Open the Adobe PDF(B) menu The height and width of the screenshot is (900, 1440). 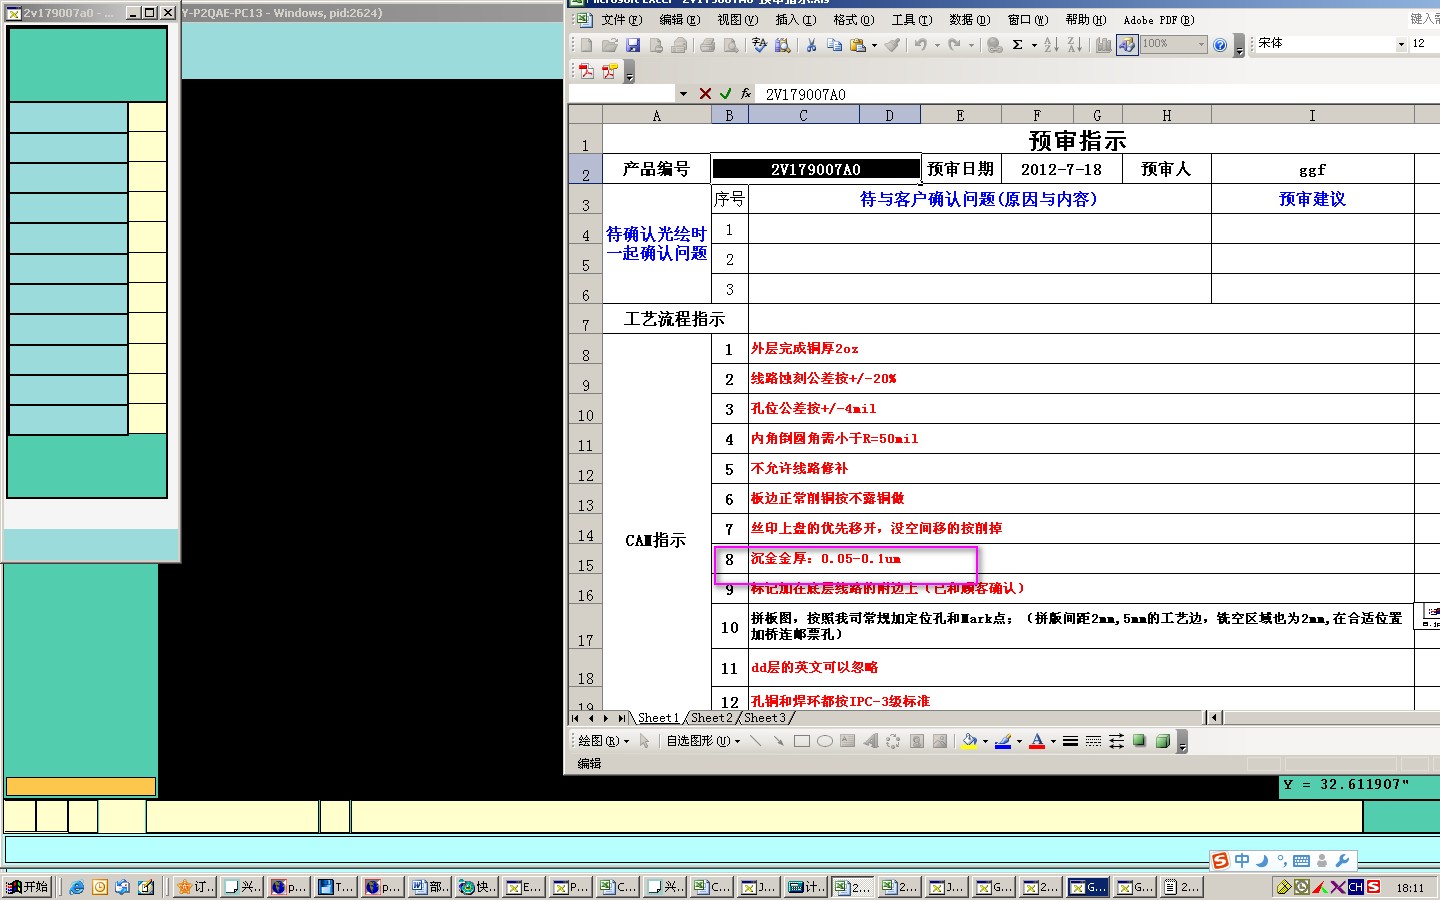tap(1159, 20)
